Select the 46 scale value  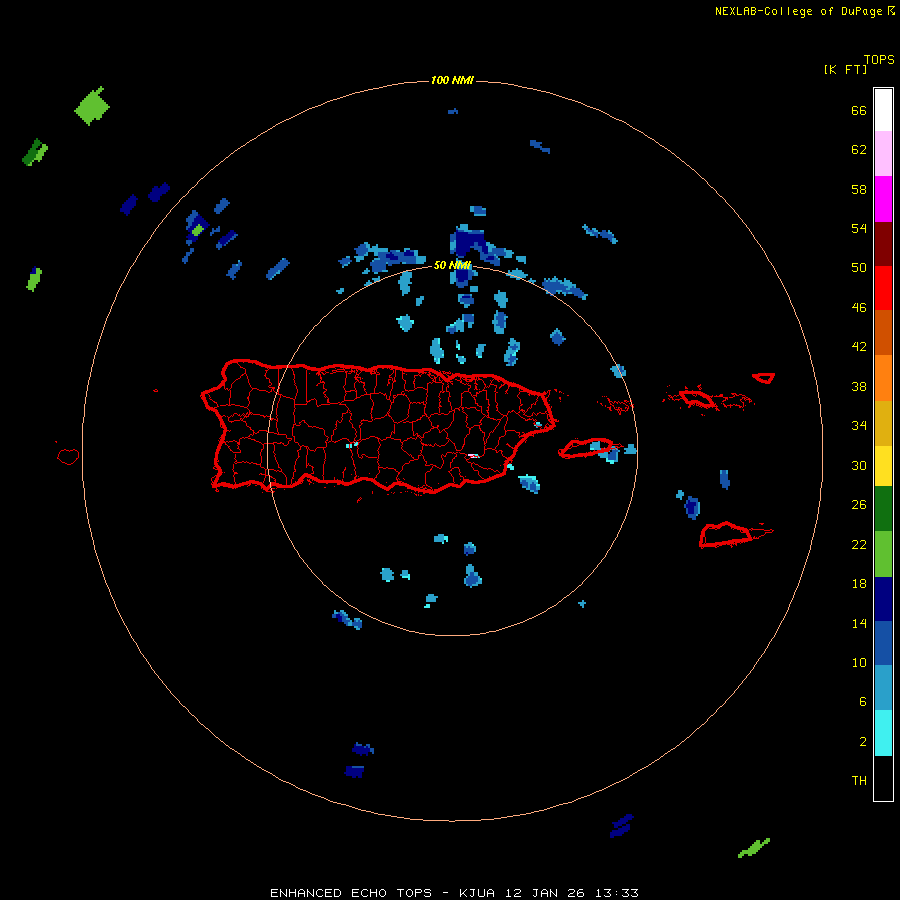(x=859, y=307)
